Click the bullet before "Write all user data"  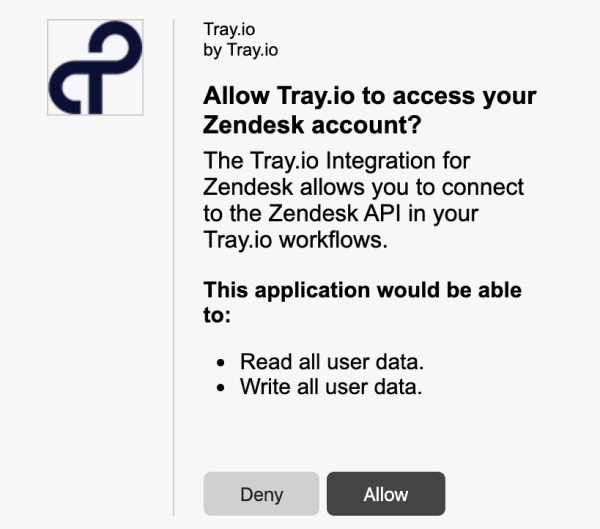click(x=220, y=387)
